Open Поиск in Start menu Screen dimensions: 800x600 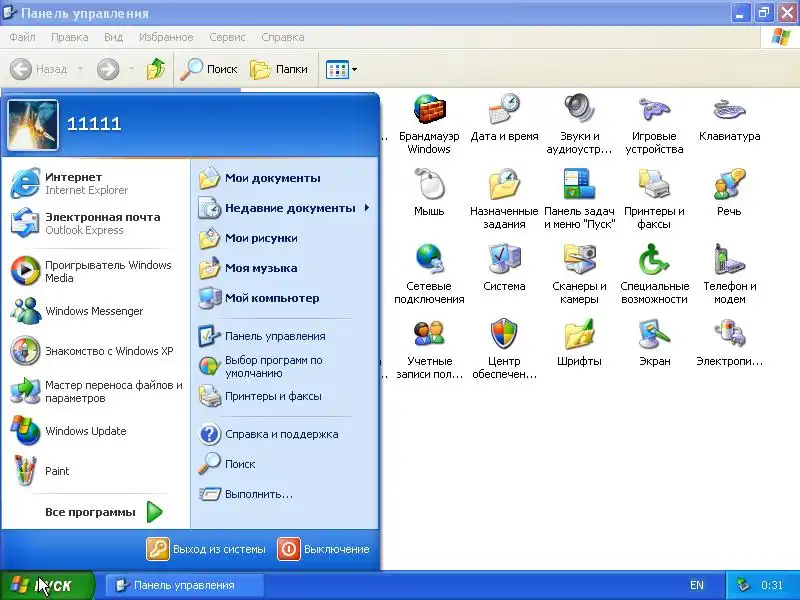click(x=285, y=464)
